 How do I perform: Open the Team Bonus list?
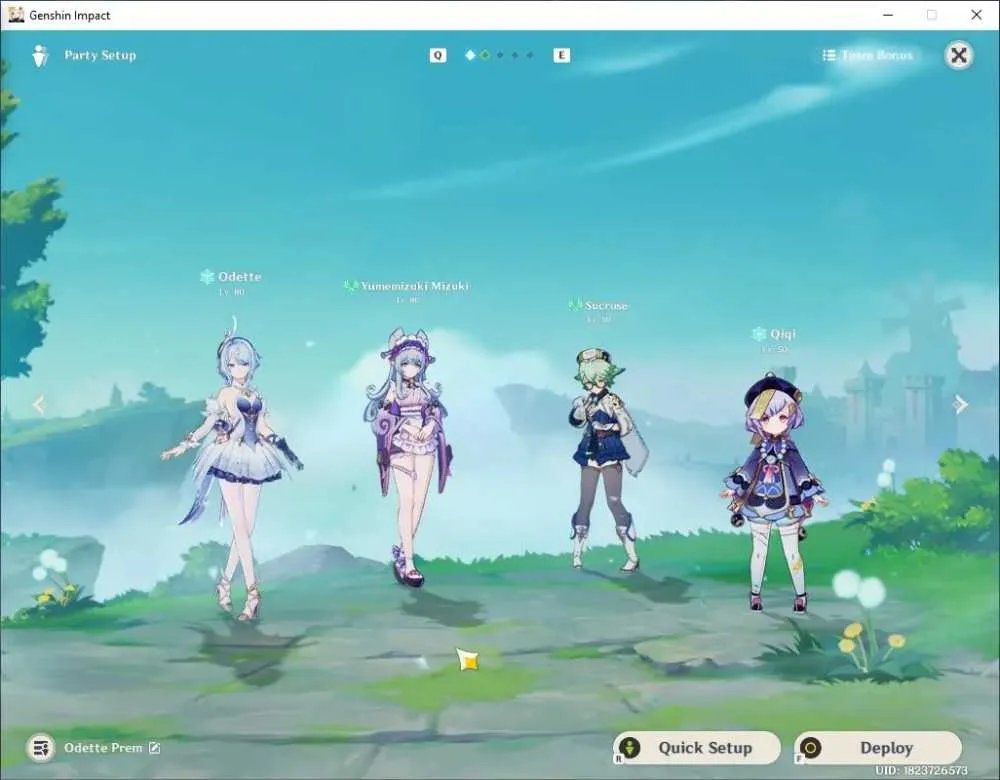(x=868, y=55)
